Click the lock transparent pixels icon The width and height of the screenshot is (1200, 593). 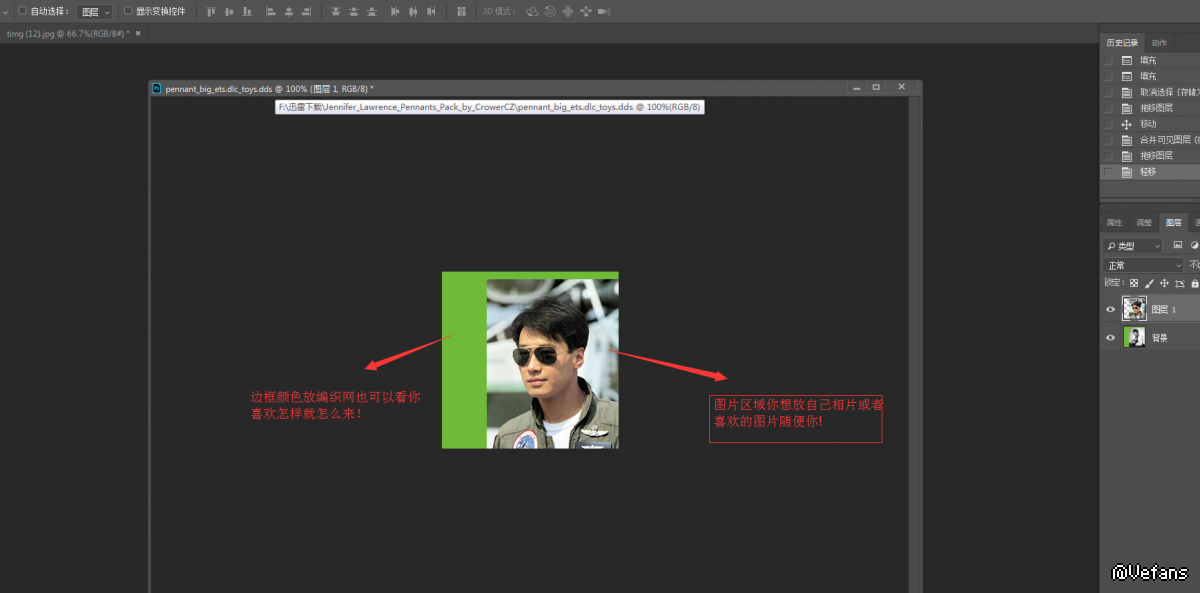tap(1134, 283)
